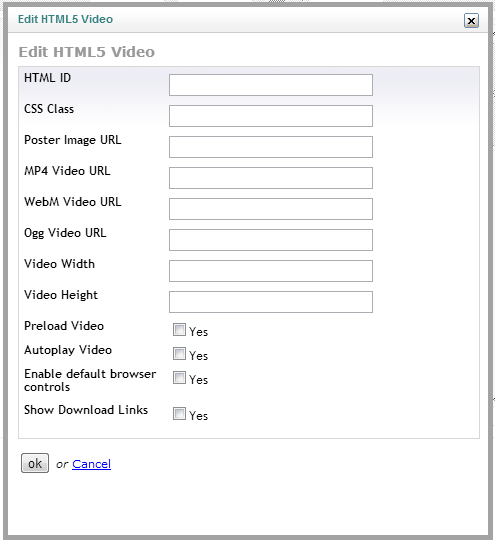
Task: Click the Yes label beside Preload Video
Action: click(198, 332)
